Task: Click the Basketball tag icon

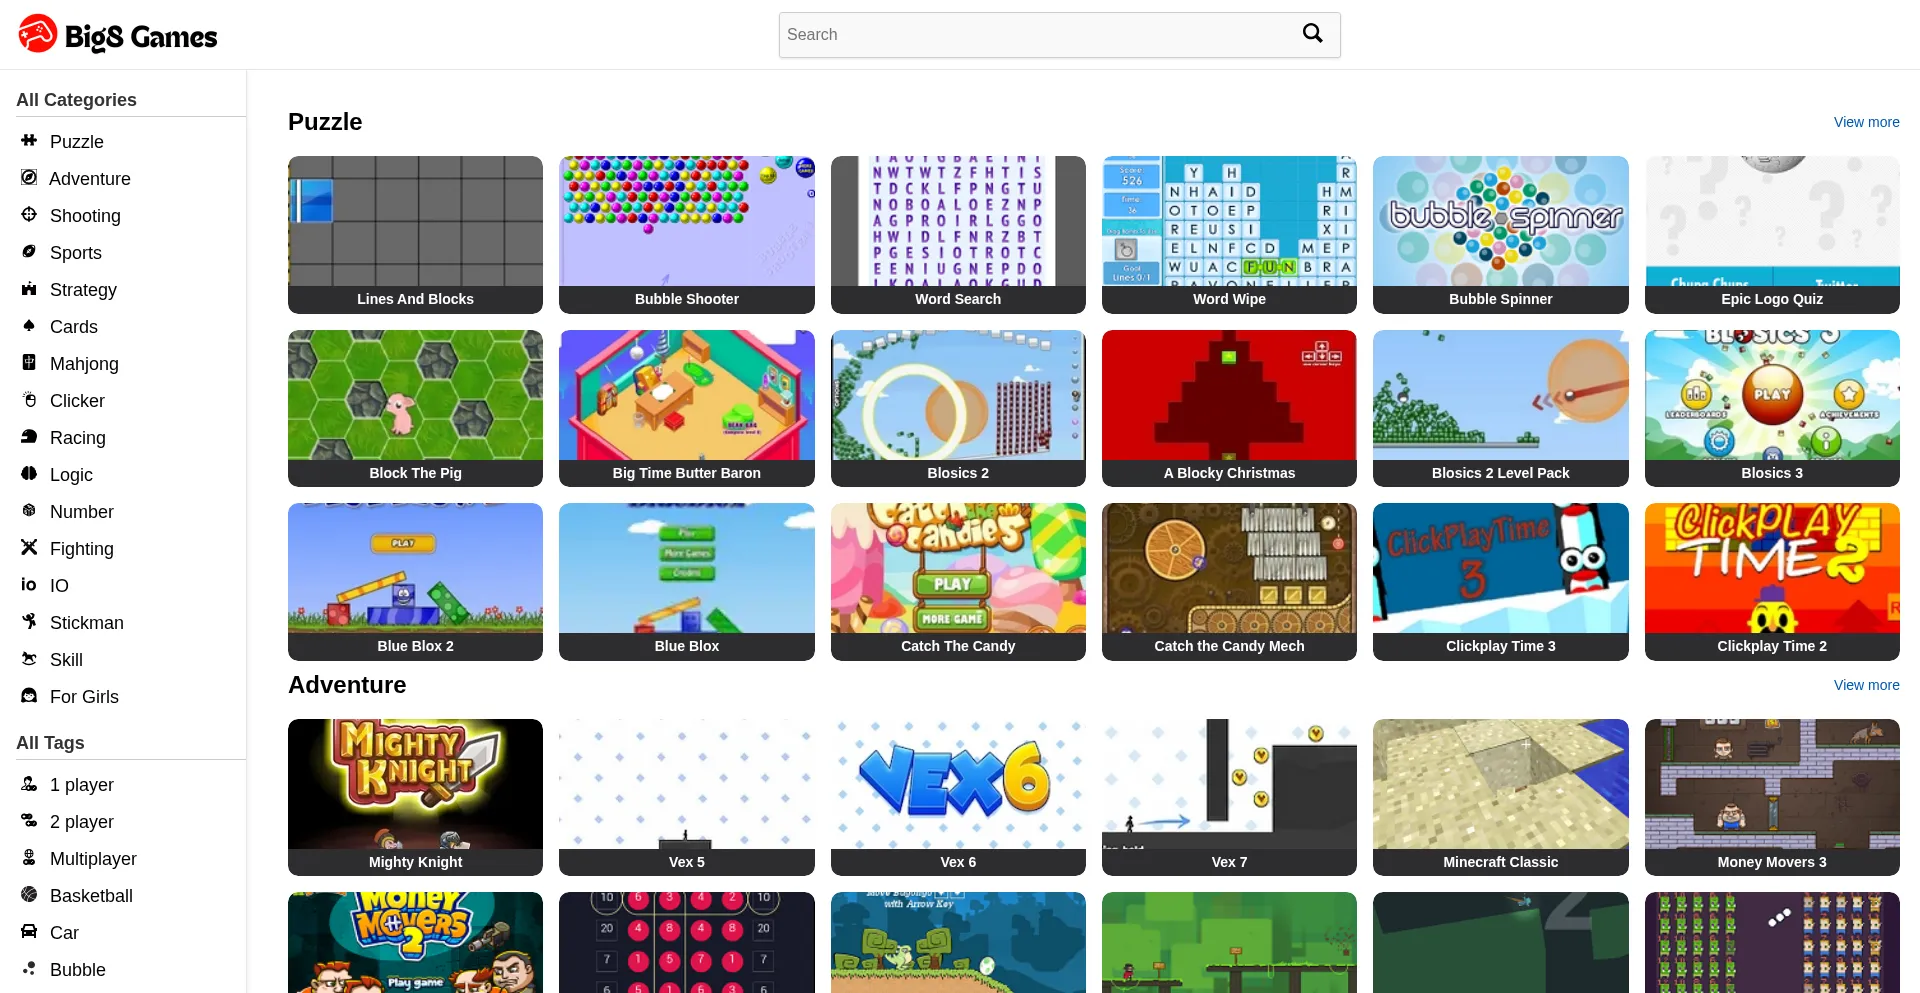Action: [x=29, y=895]
